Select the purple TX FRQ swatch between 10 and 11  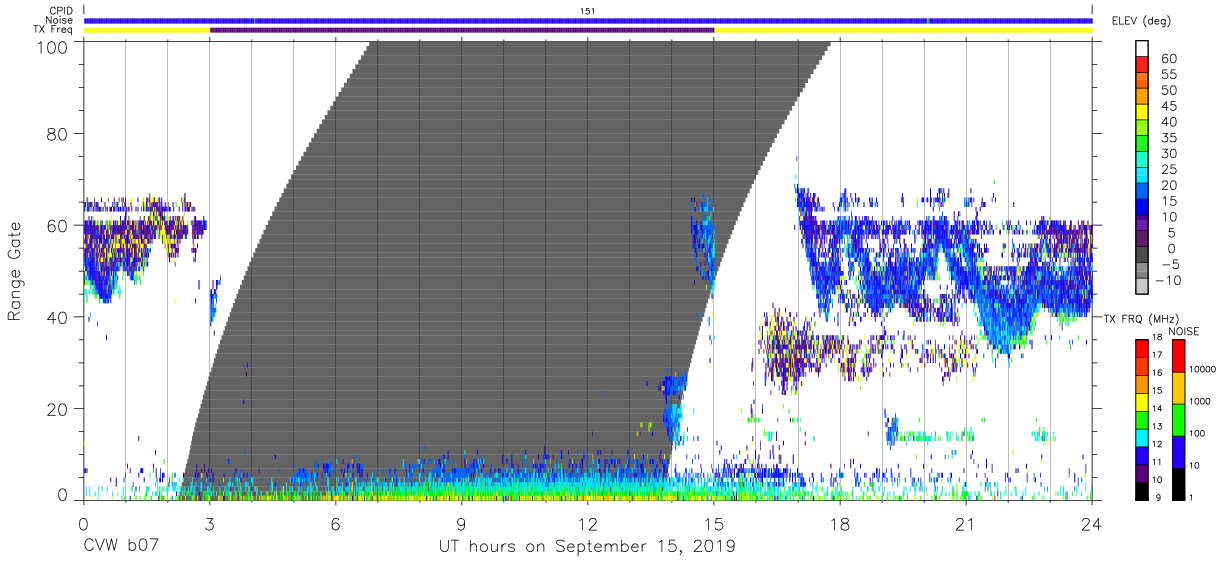pyautogui.click(x=1142, y=472)
